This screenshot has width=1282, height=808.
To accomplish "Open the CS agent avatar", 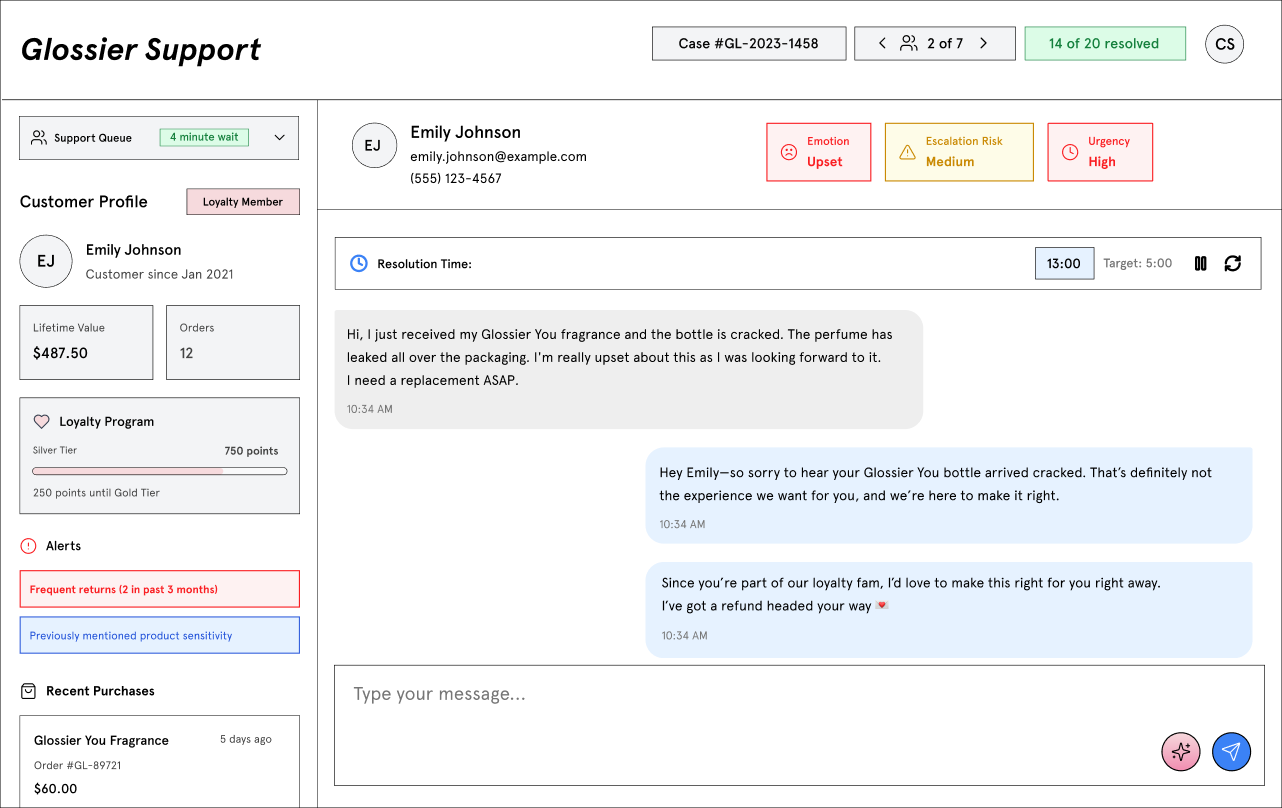I will (x=1224, y=44).
